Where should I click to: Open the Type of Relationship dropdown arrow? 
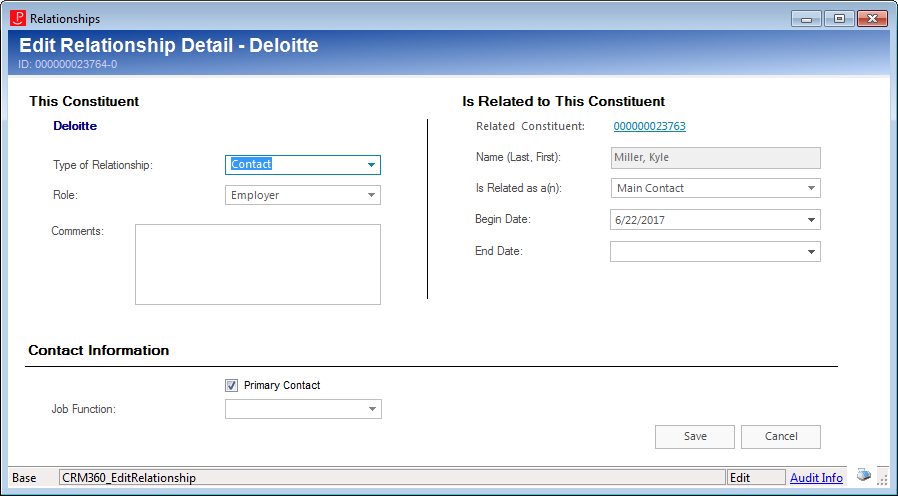click(371, 165)
